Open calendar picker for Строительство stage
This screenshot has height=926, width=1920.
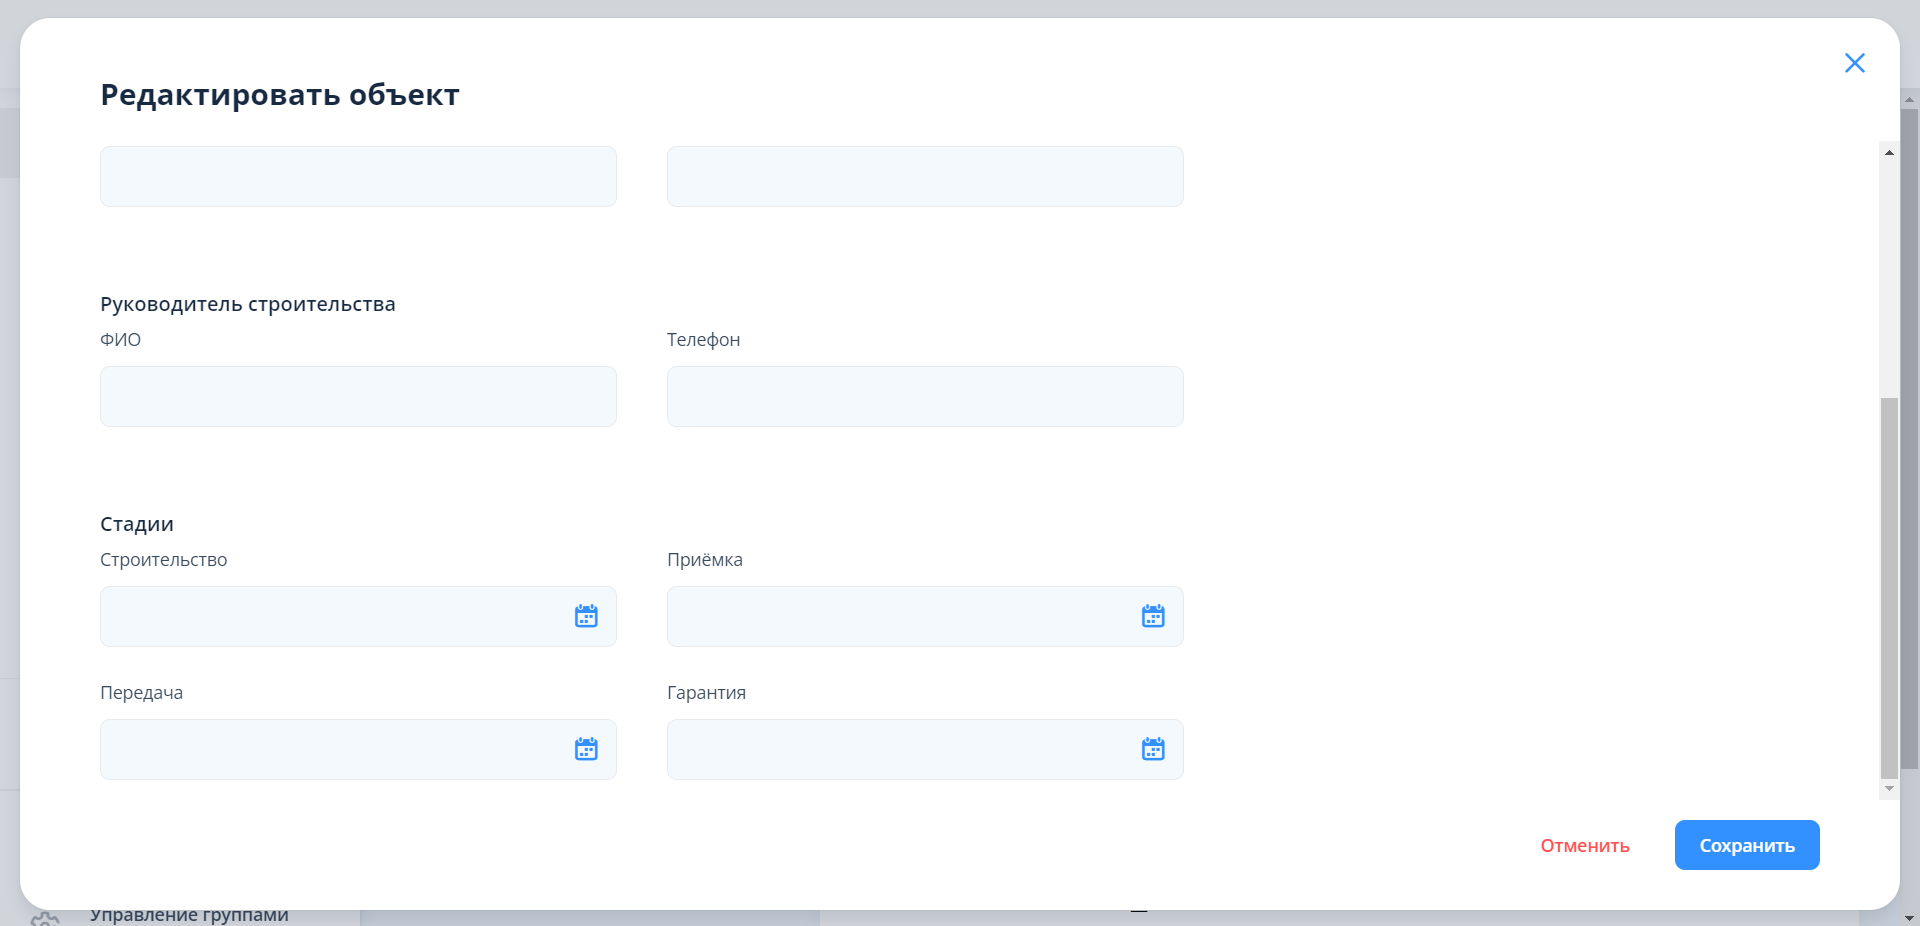[586, 616]
